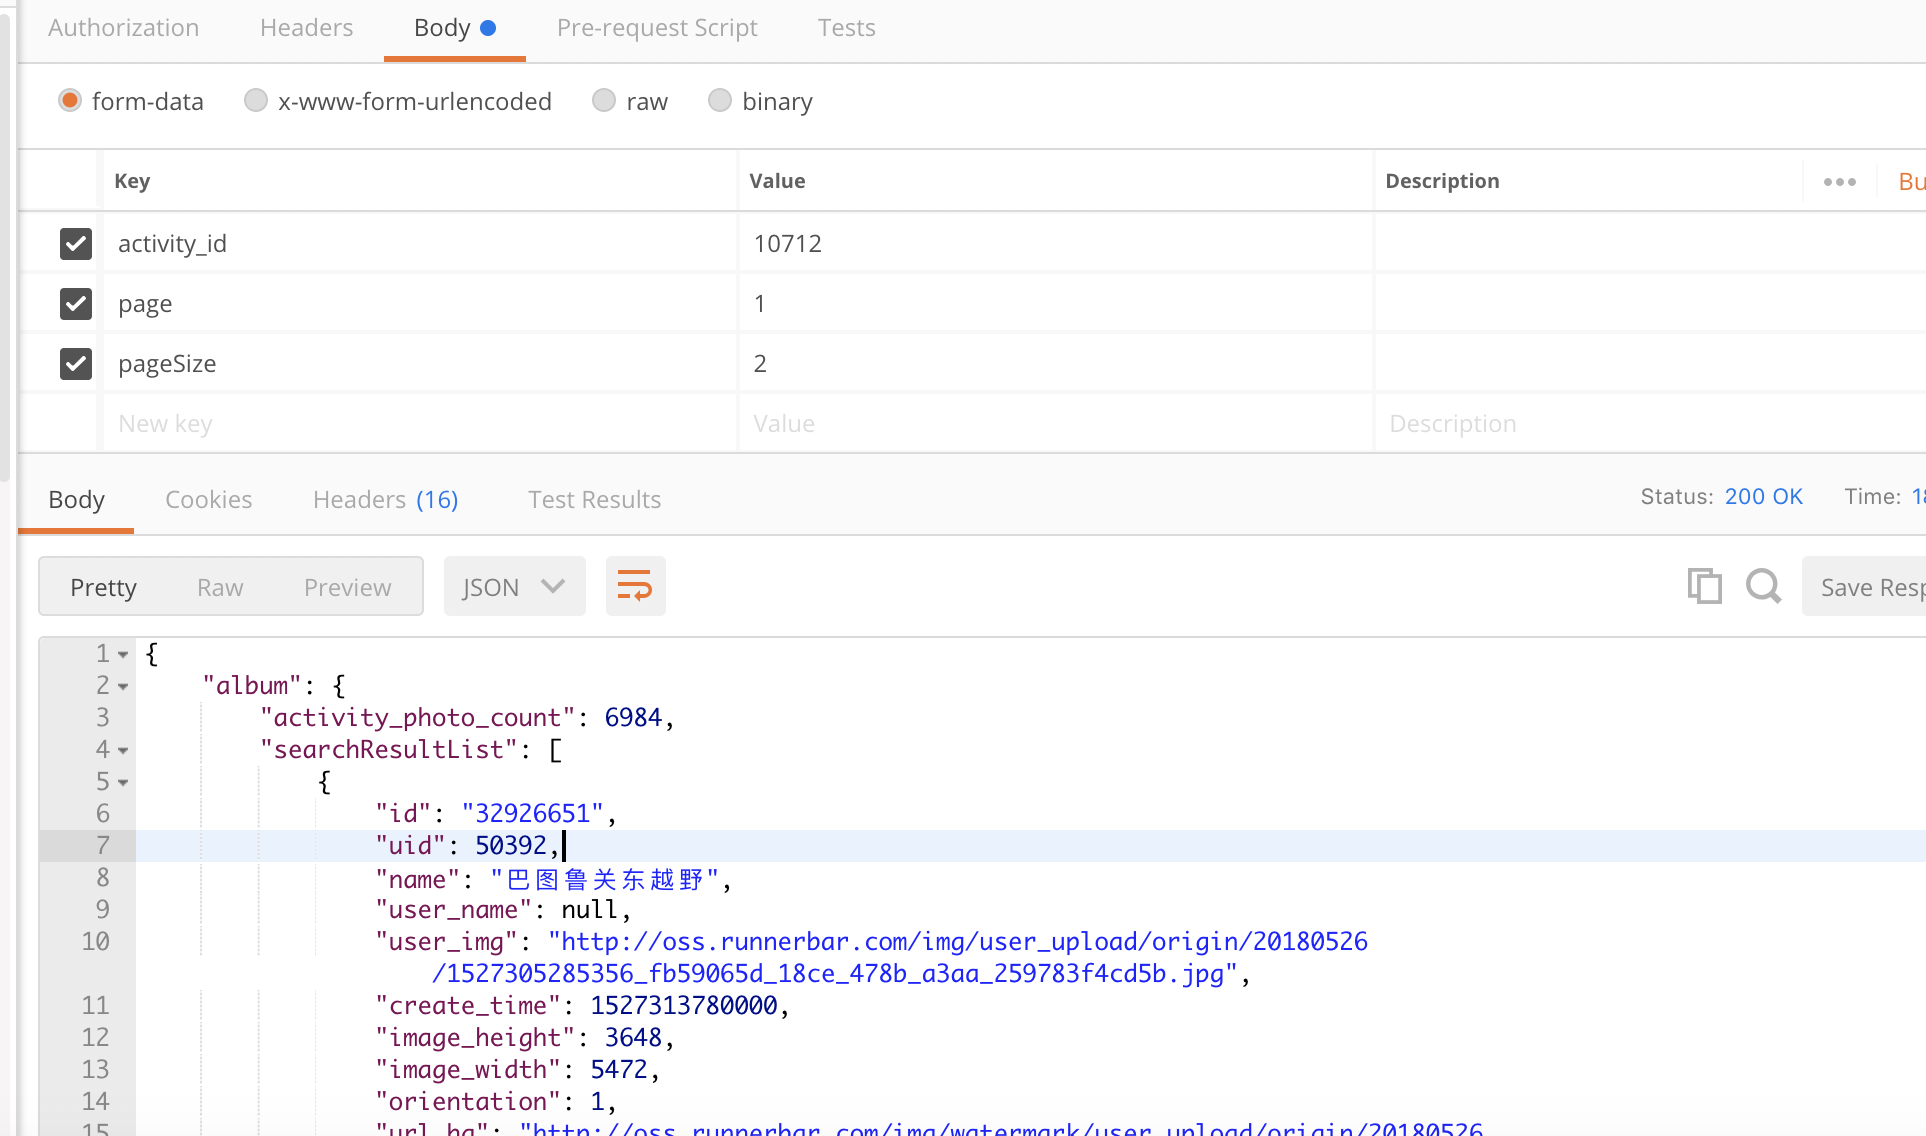
Task: Open the Pre-request Script tab
Action: click(656, 28)
